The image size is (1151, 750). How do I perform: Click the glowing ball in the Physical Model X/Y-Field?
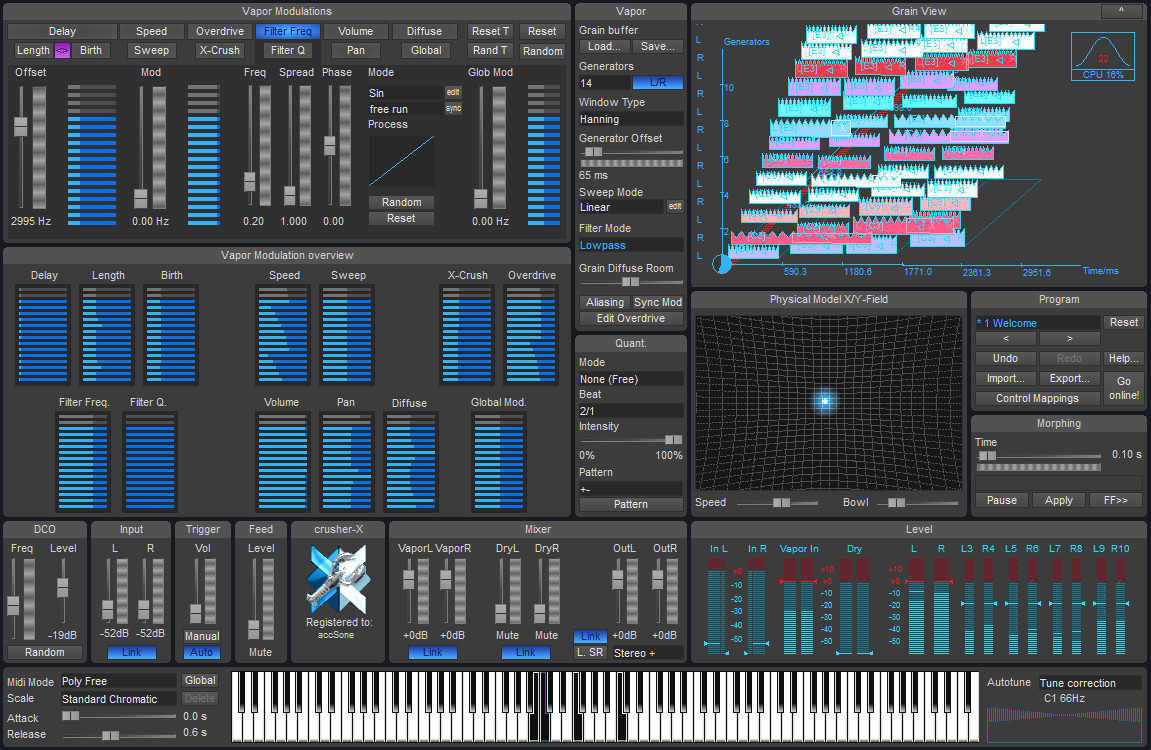[825, 401]
